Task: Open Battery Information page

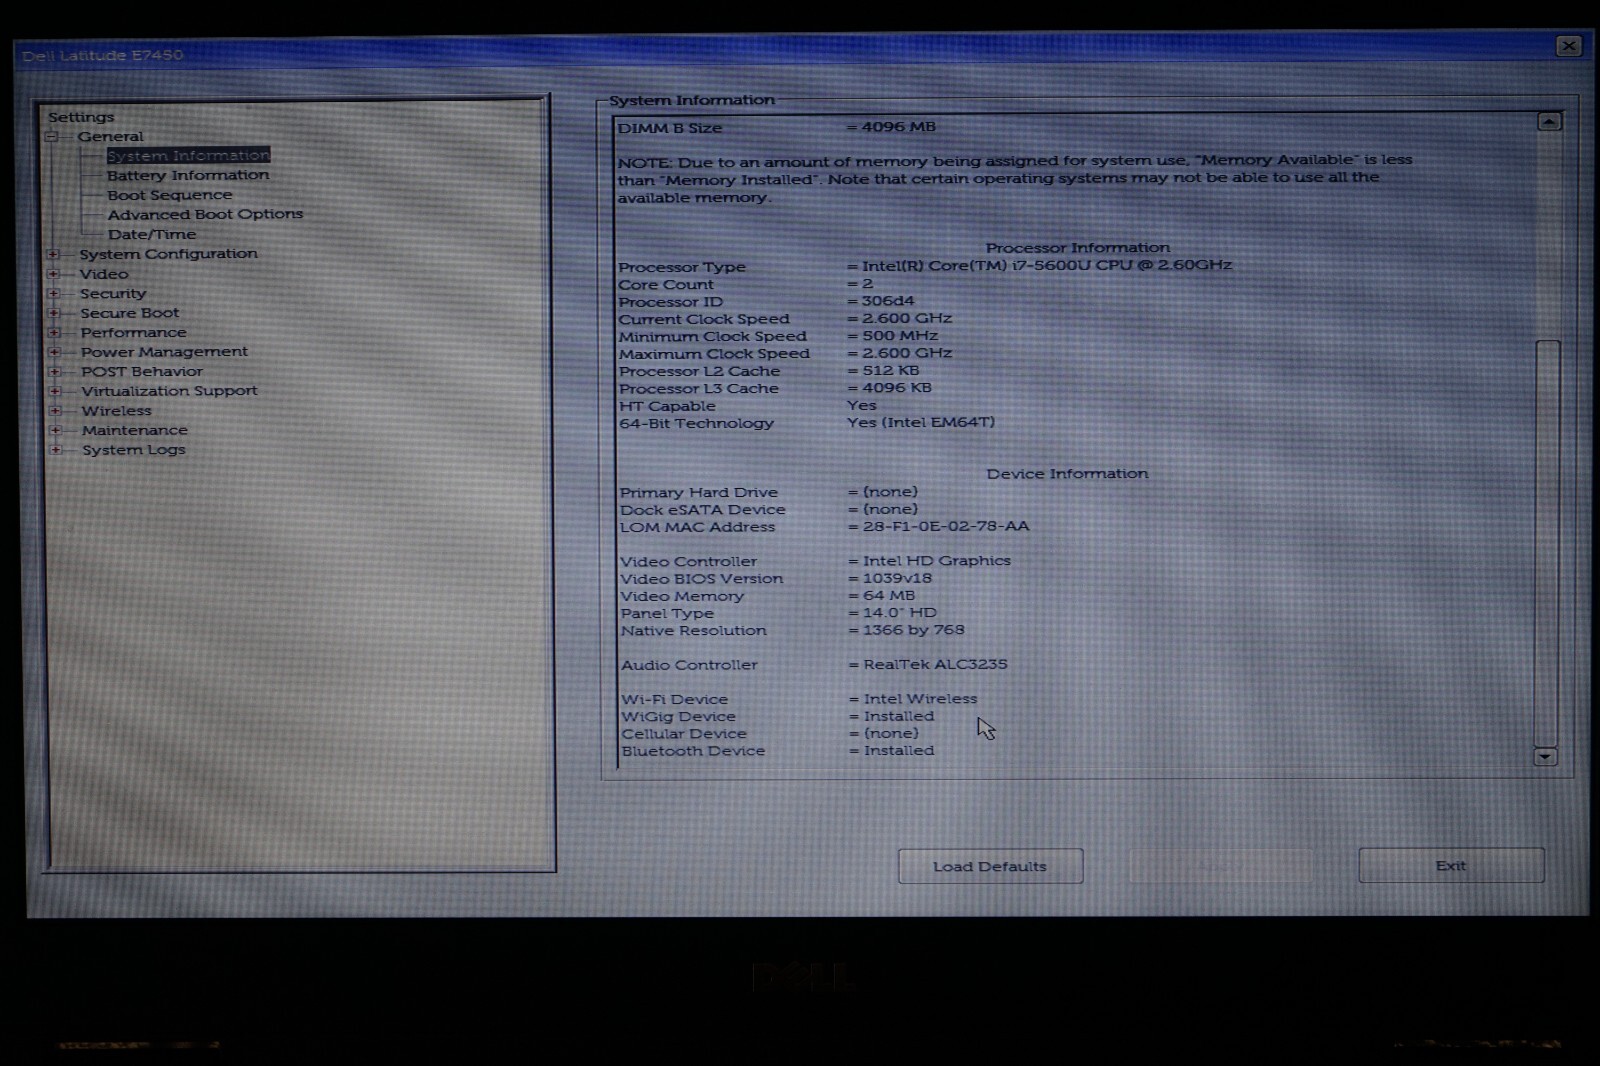Action: 188,175
